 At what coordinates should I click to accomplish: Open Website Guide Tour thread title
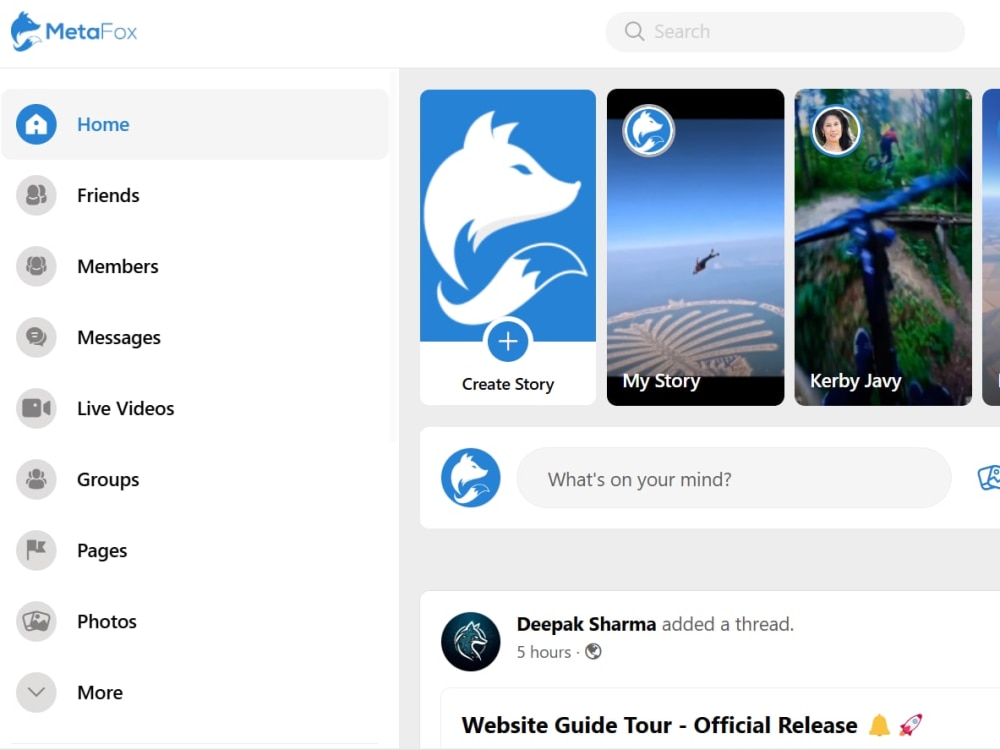click(x=659, y=725)
